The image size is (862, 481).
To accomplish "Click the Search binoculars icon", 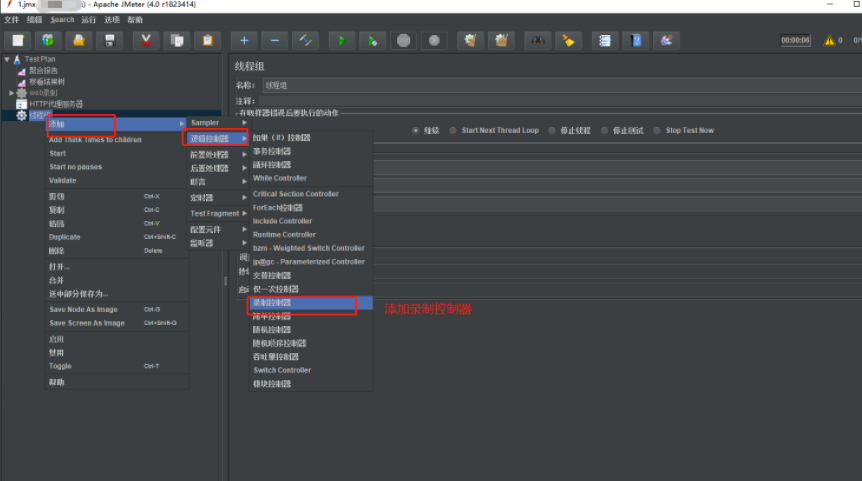I will pos(537,41).
